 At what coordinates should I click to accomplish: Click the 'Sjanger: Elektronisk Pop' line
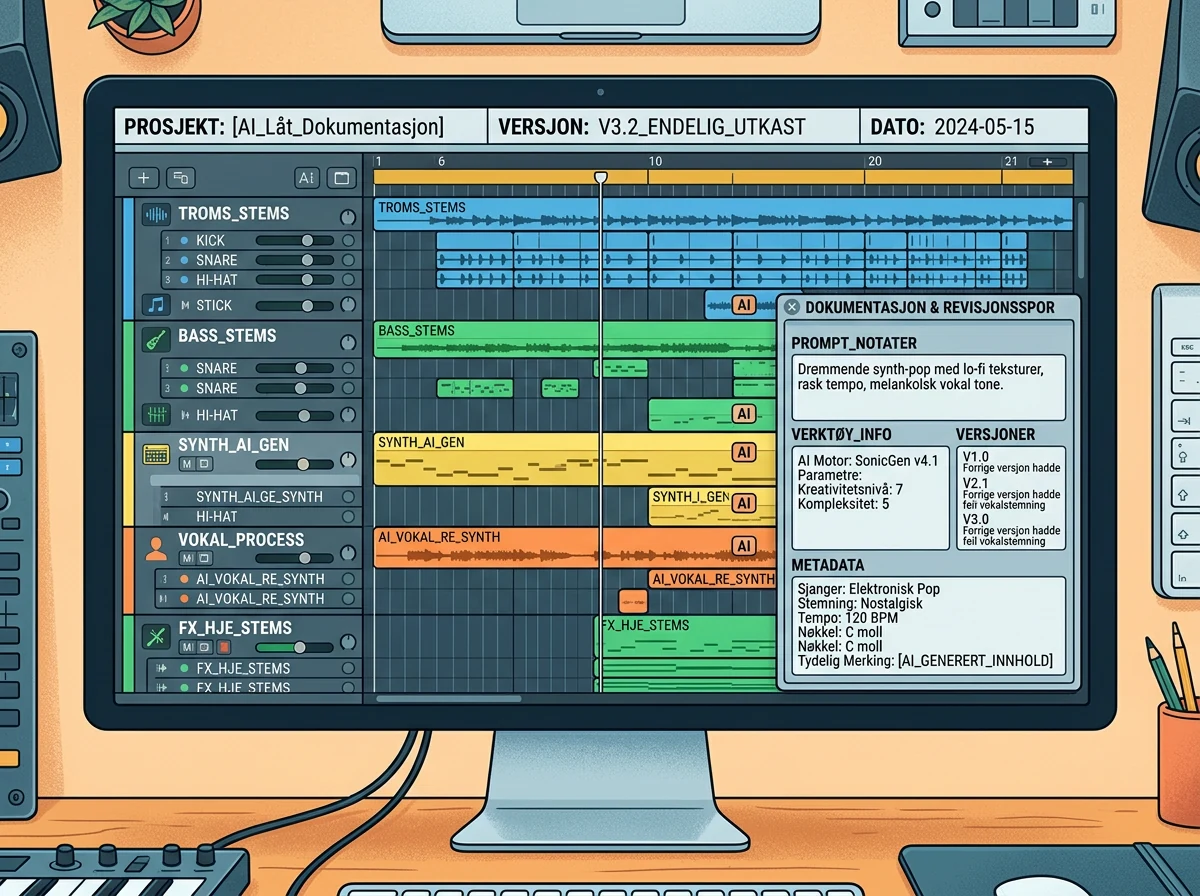[868, 589]
